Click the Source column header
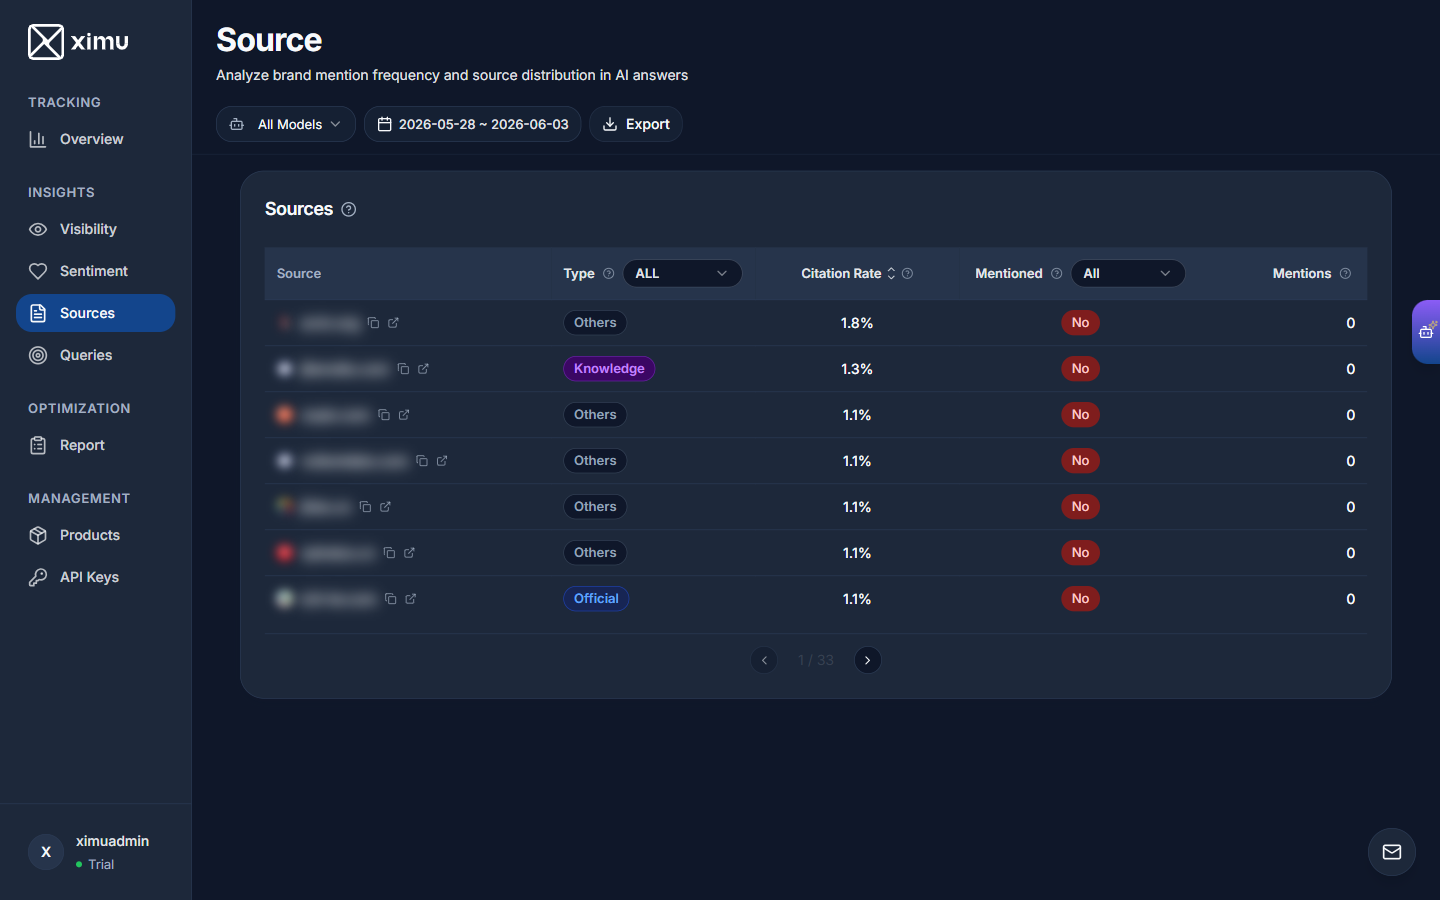The height and width of the screenshot is (900, 1440). tap(299, 273)
